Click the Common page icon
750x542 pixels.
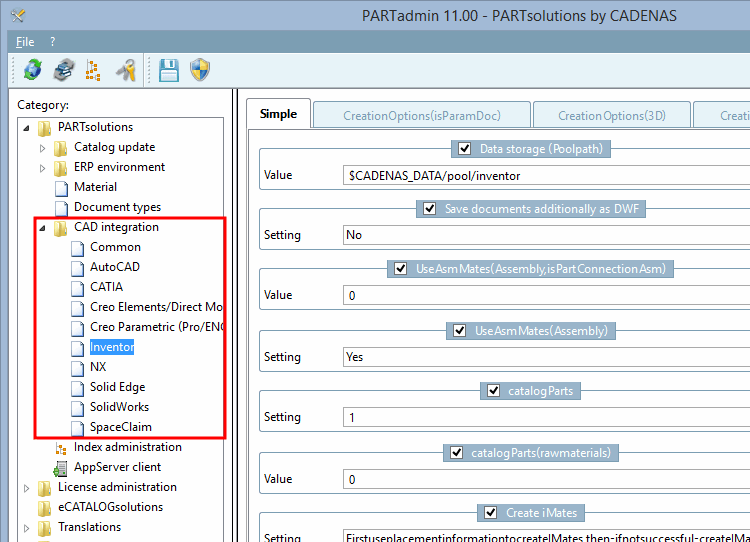click(77, 248)
